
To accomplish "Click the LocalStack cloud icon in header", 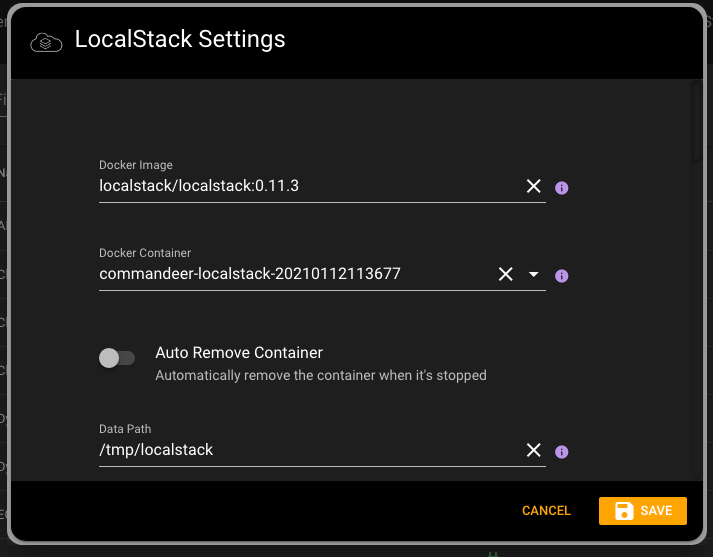I will click(46, 43).
